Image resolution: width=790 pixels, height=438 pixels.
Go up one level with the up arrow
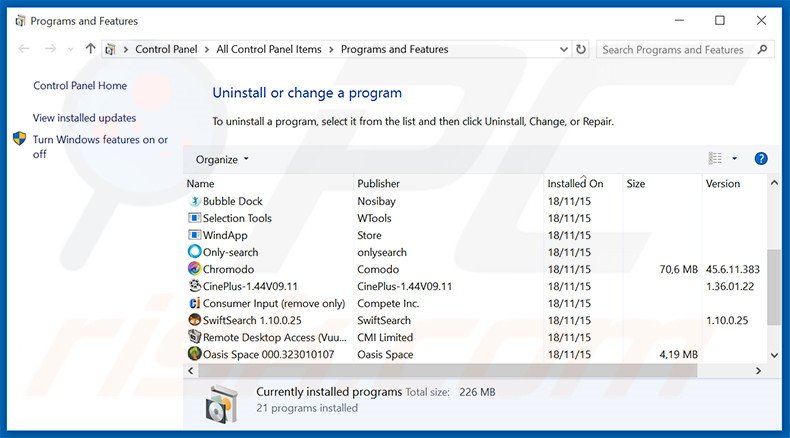tap(90, 49)
